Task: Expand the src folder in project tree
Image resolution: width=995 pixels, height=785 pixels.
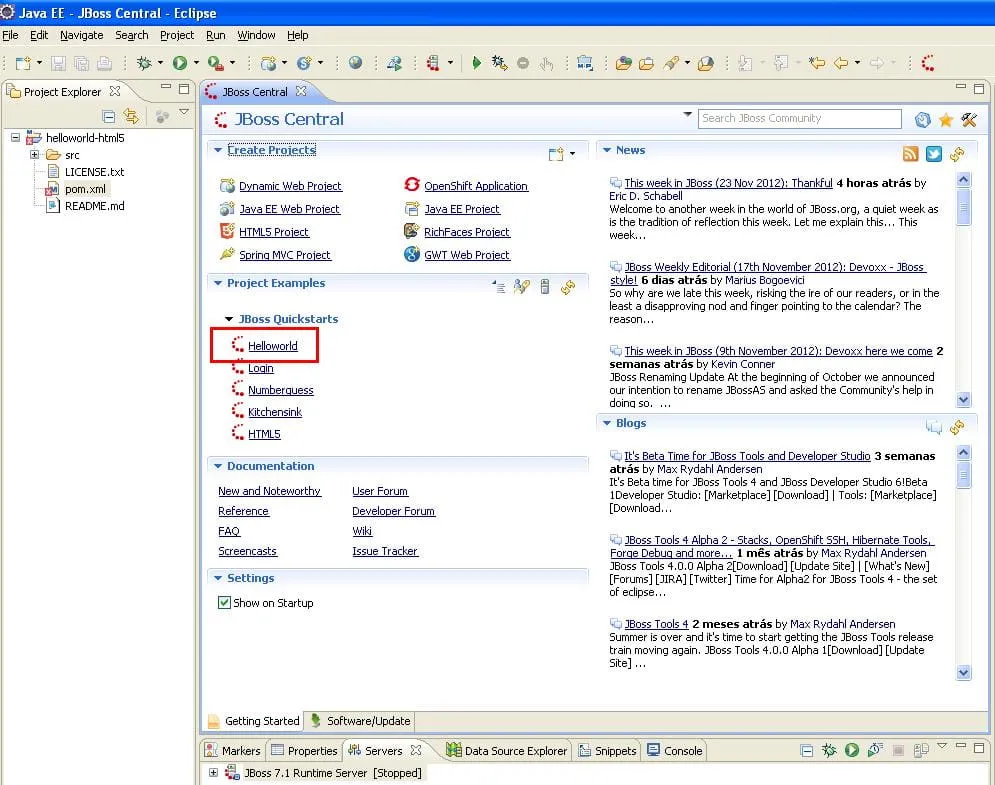Action: tap(34, 155)
